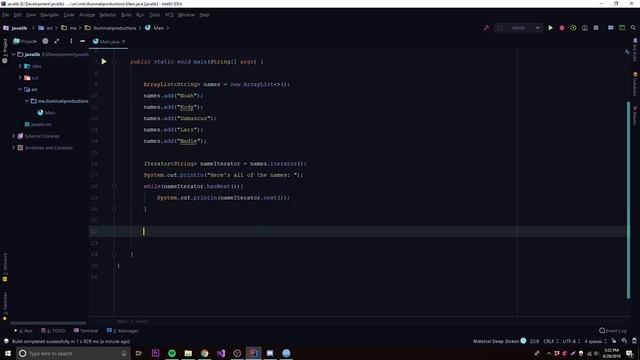Open the TODO tool window tab

(53, 331)
